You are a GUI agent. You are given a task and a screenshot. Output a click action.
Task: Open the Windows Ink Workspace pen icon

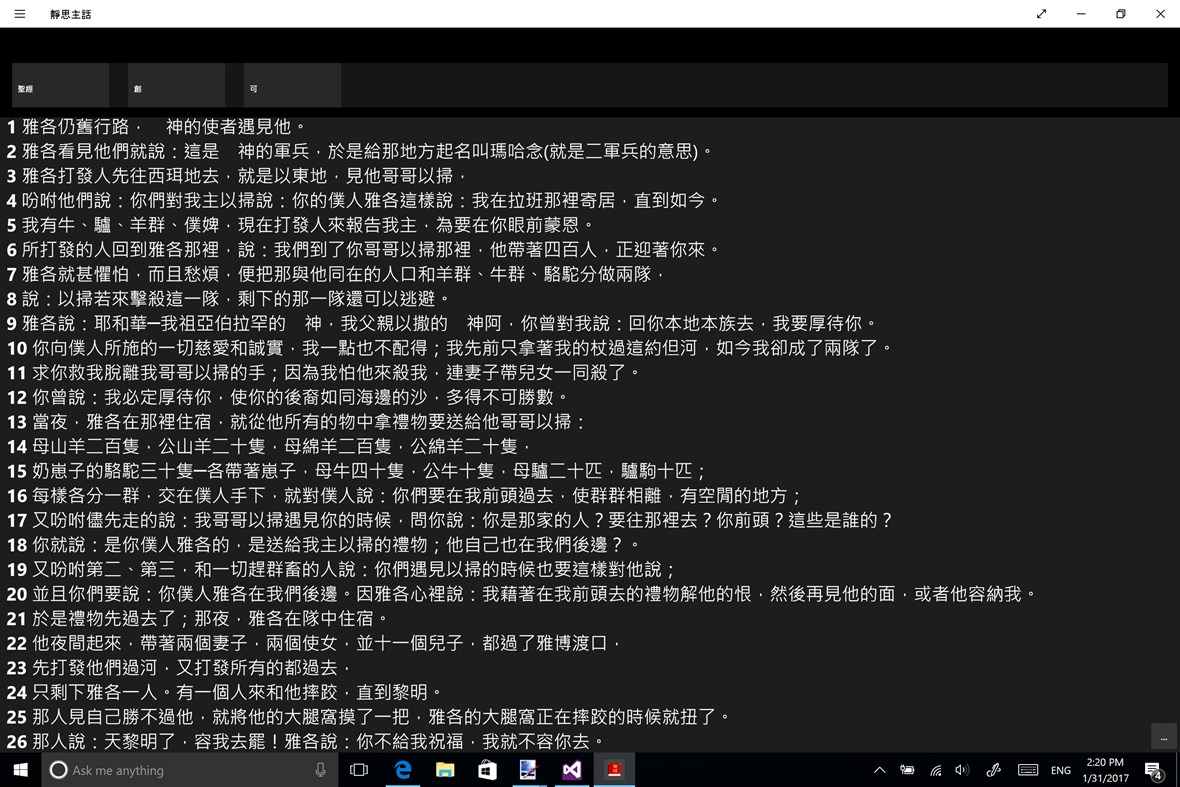pos(993,770)
